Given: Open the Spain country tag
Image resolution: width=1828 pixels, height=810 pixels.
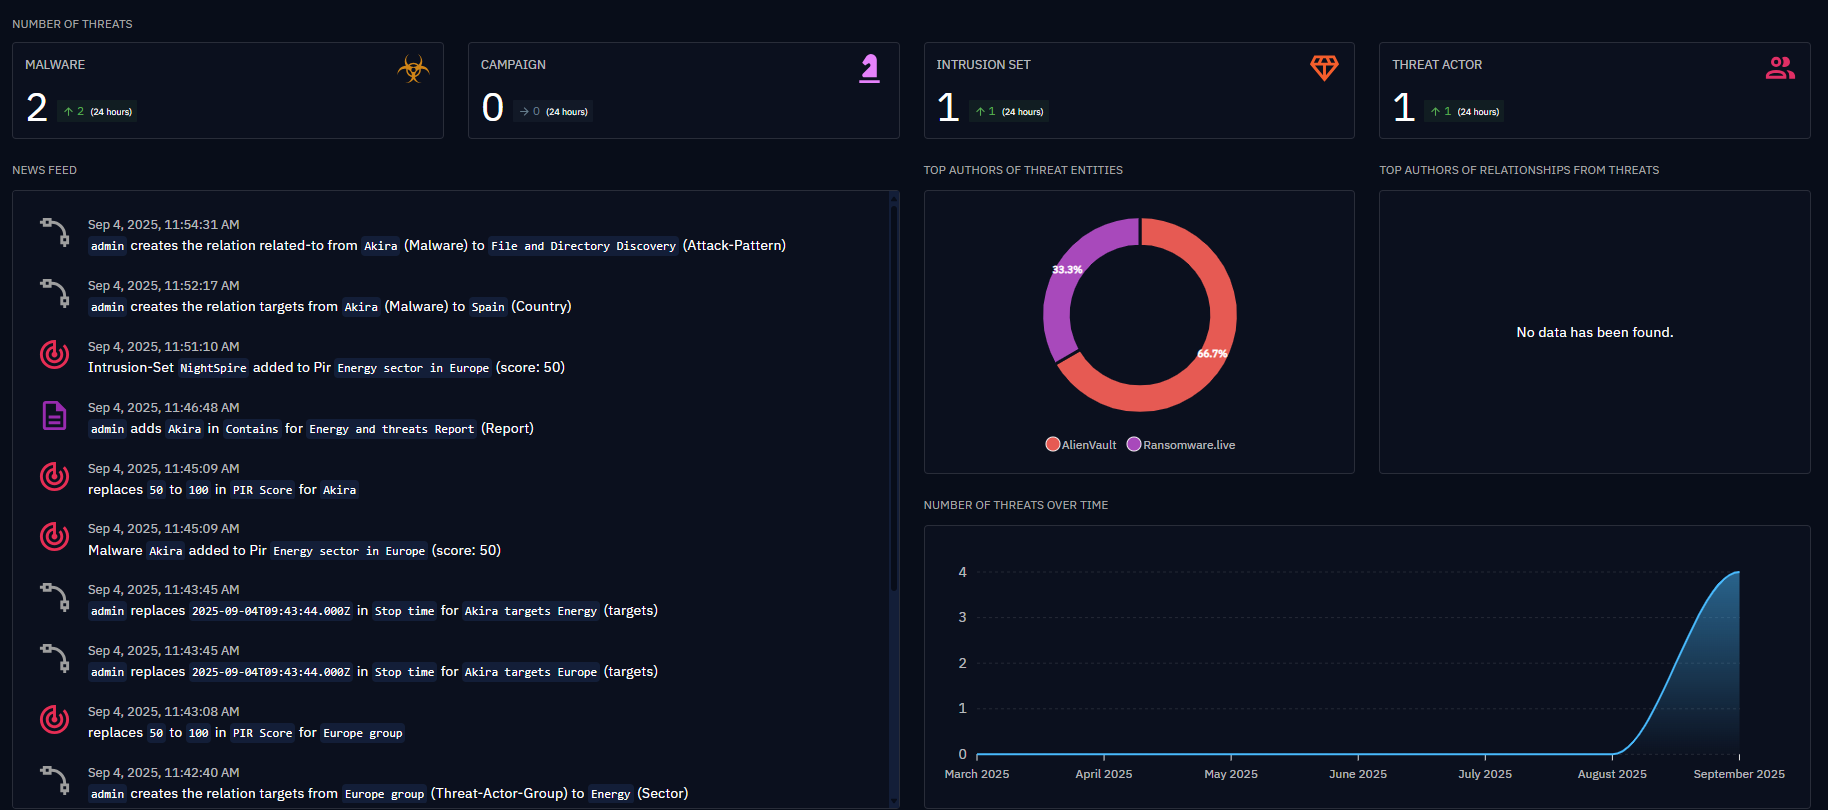Looking at the screenshot, I should [488, 307].
